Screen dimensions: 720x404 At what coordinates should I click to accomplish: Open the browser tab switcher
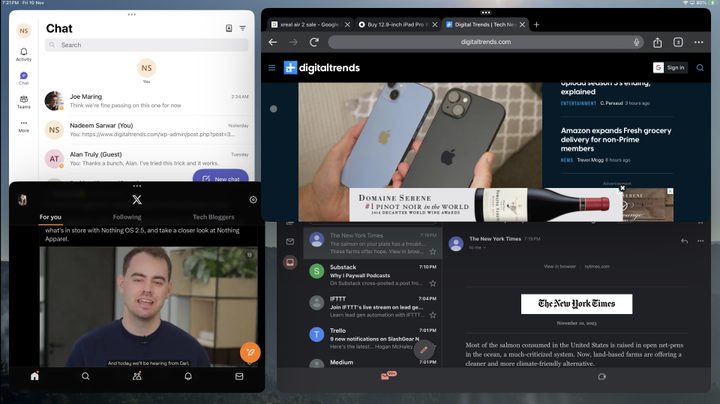pyautogui.click(x=678, y=42)
